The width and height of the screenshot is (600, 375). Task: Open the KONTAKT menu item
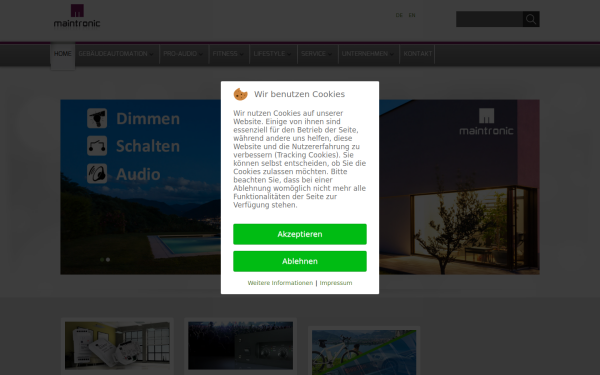pos(417,54)
